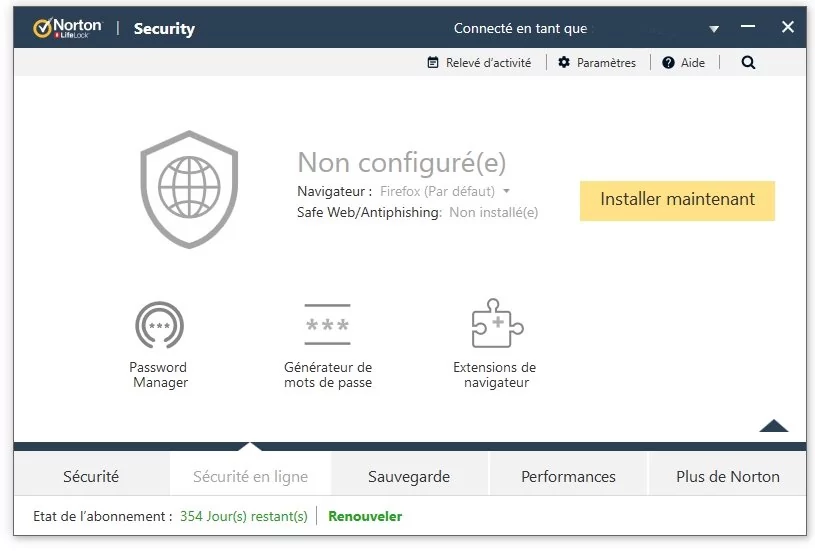Click the Paramètres gear icon
Image resolution: width=815 pixels, height=551 pixels.
[564, 62]
